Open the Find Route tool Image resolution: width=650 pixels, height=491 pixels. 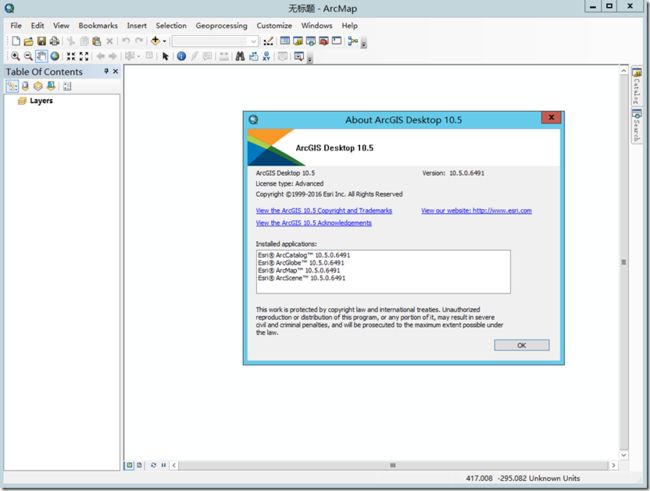[253, 56]
